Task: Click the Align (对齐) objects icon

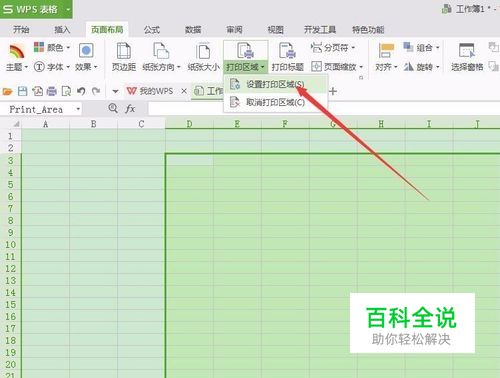Action: 386,51
